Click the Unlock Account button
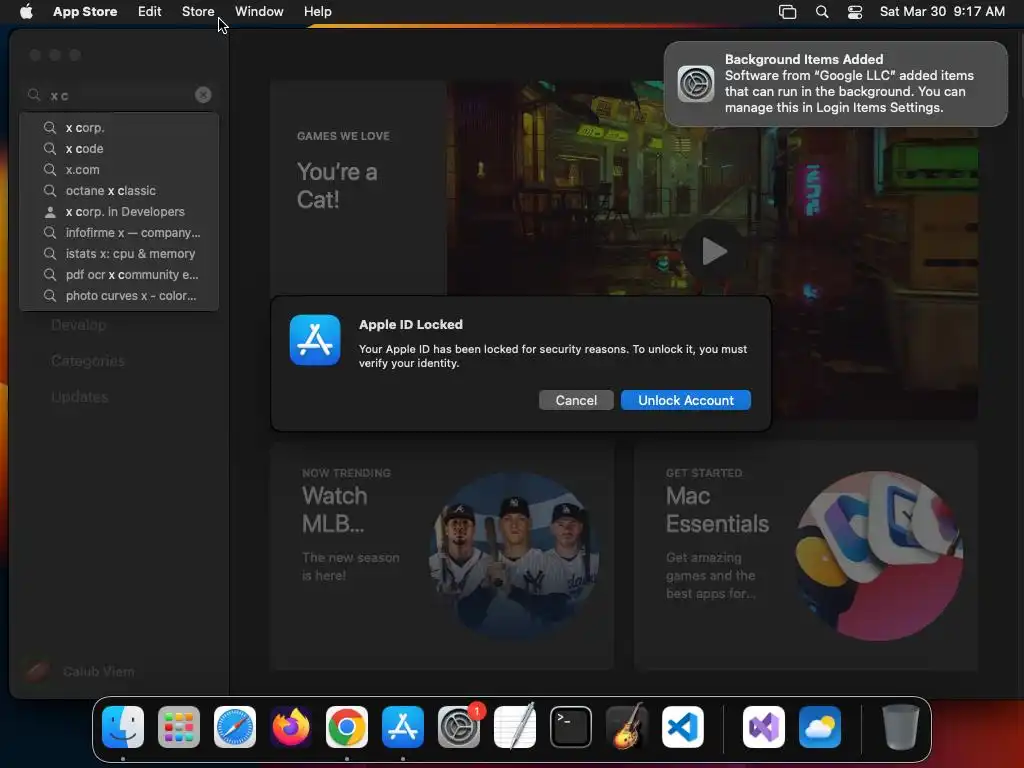1024x768 pixels. click(686, 400)
